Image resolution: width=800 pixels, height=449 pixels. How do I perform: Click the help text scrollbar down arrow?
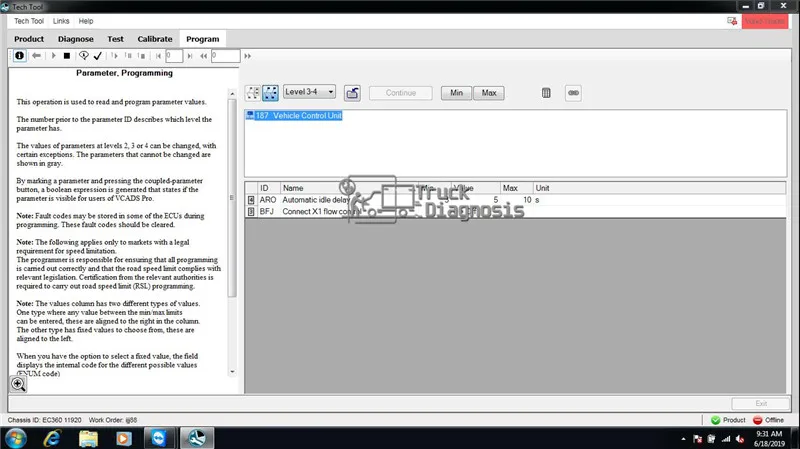tap(232, 372)
